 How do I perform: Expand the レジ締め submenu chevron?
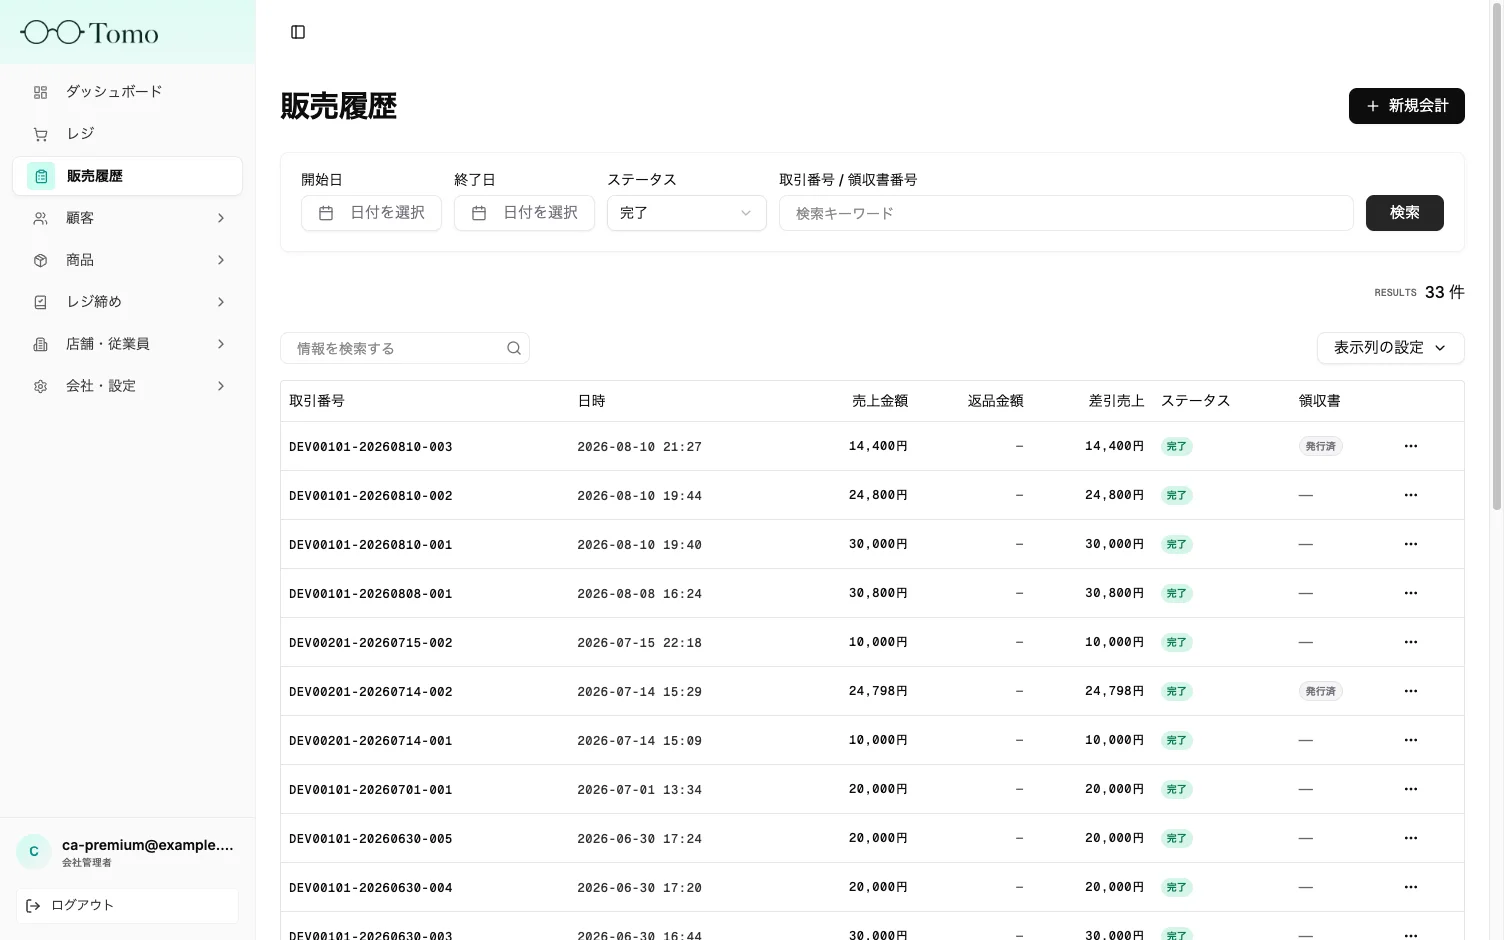coord(221,302)
